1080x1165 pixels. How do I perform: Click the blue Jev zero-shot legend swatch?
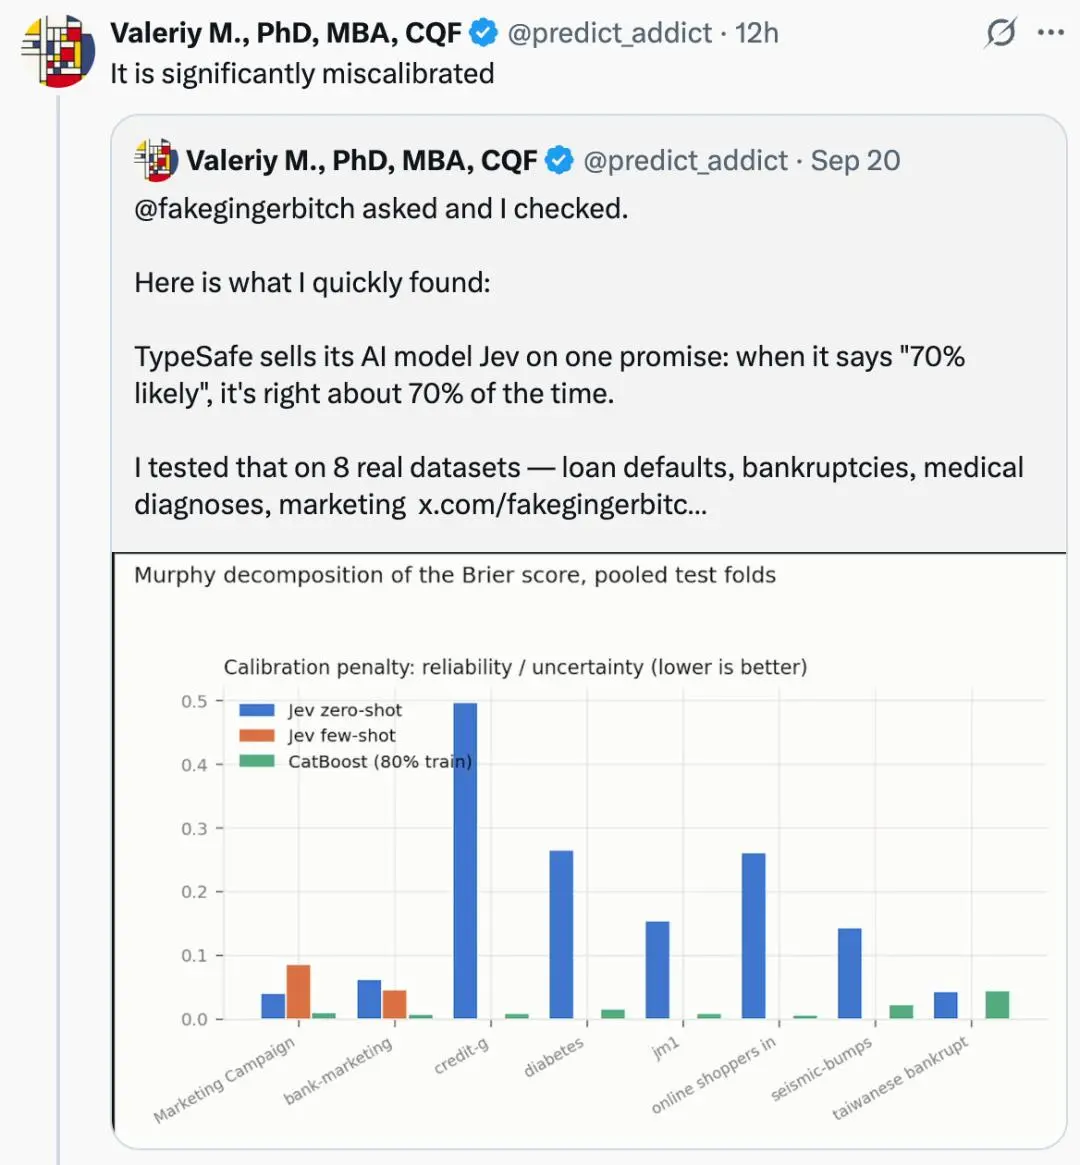[x=257, y=710]
